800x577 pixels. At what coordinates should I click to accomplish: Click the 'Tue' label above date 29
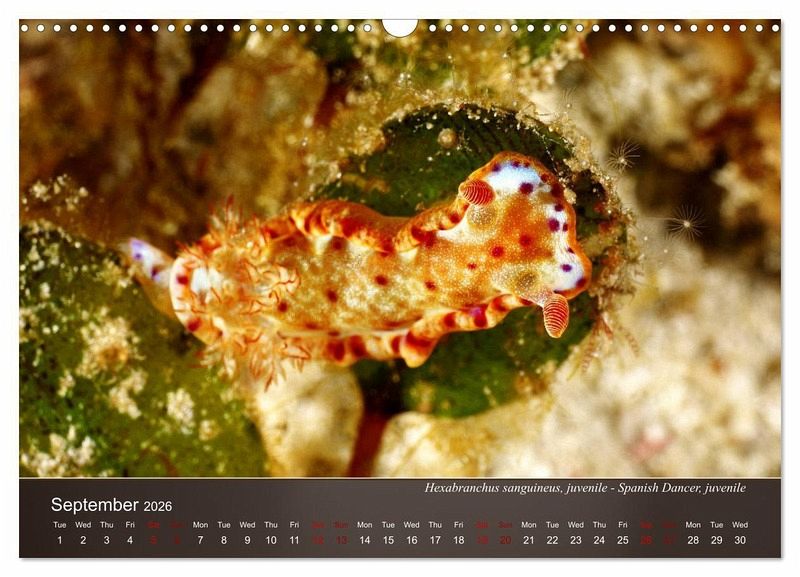click(717, 524)
